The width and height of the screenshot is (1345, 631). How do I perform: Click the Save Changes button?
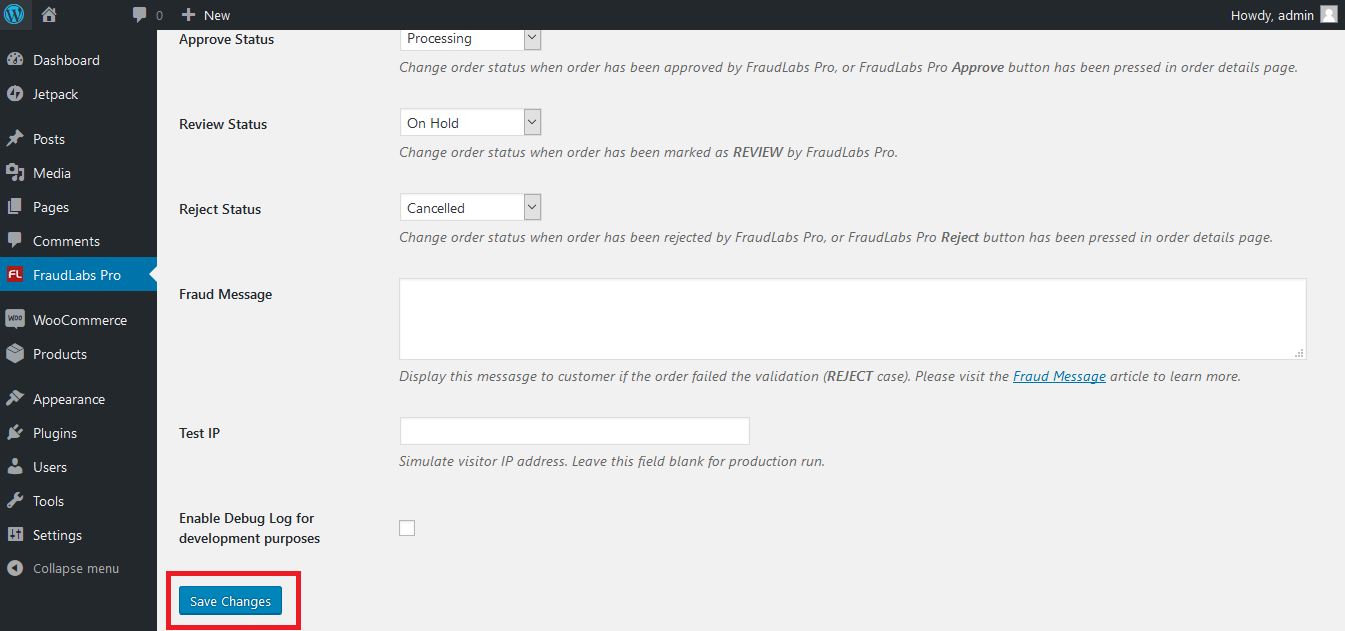pyautogui.click(x=231, y=601)
